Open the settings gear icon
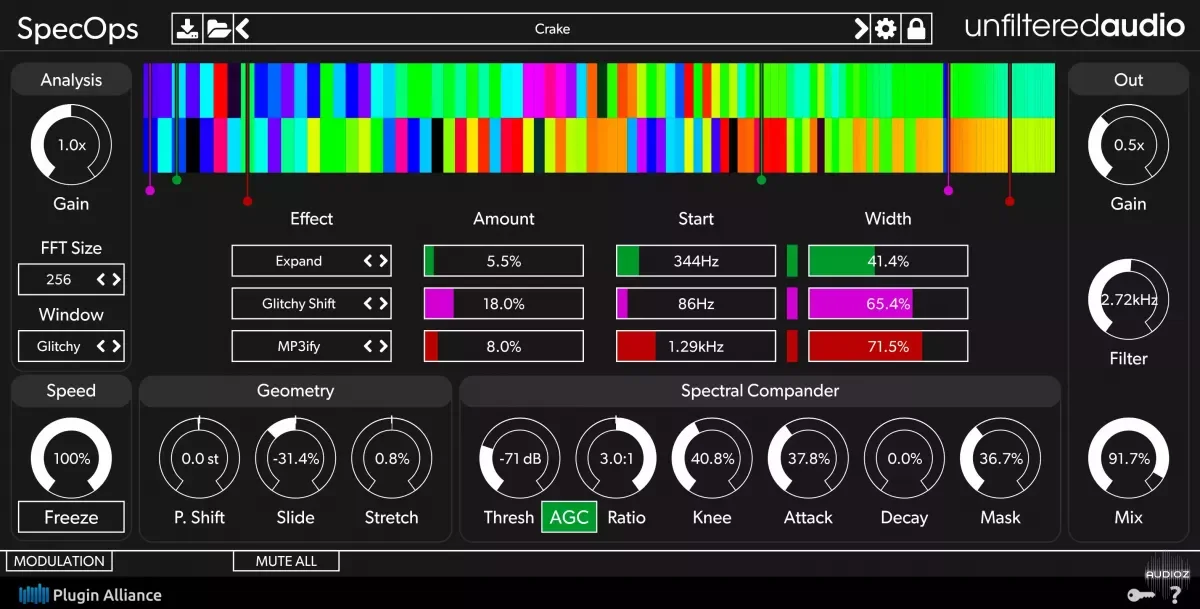 886,29
